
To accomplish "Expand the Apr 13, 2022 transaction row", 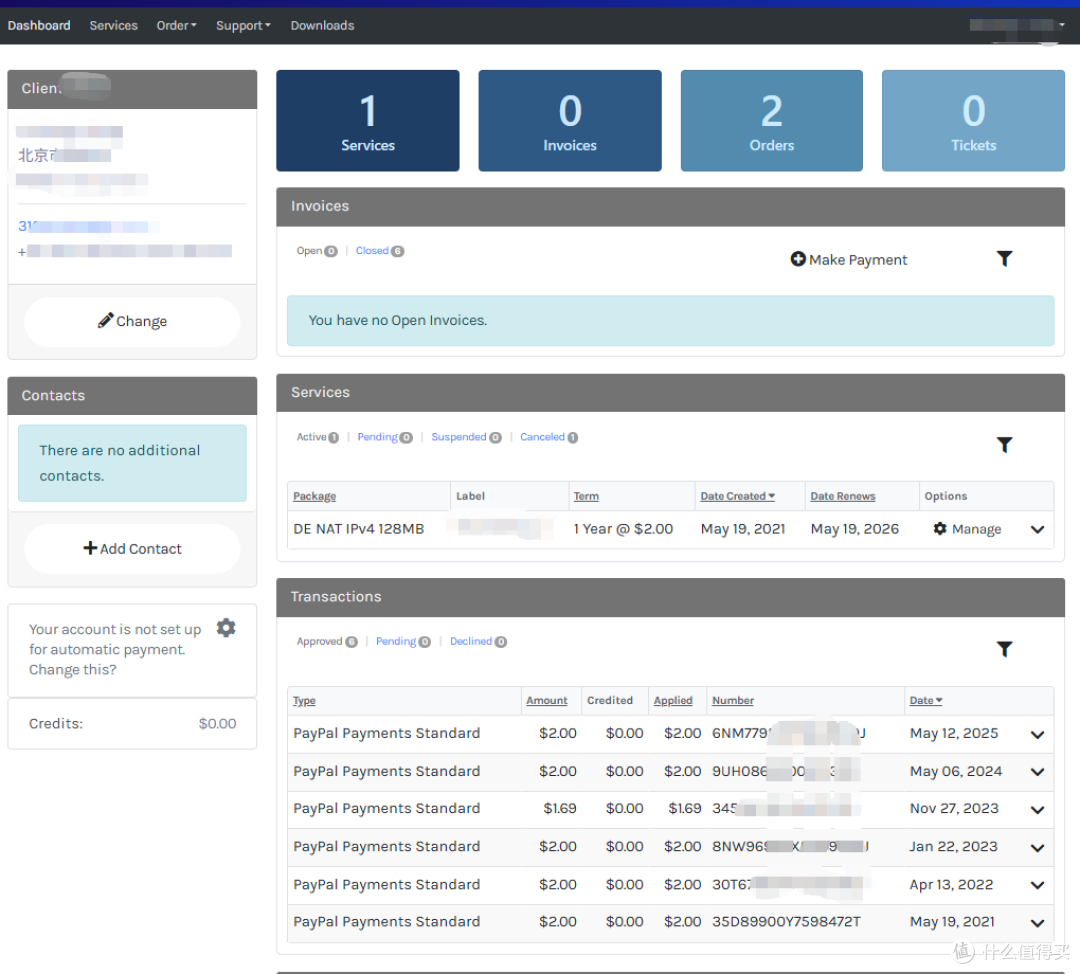I will coord(1037,885).
